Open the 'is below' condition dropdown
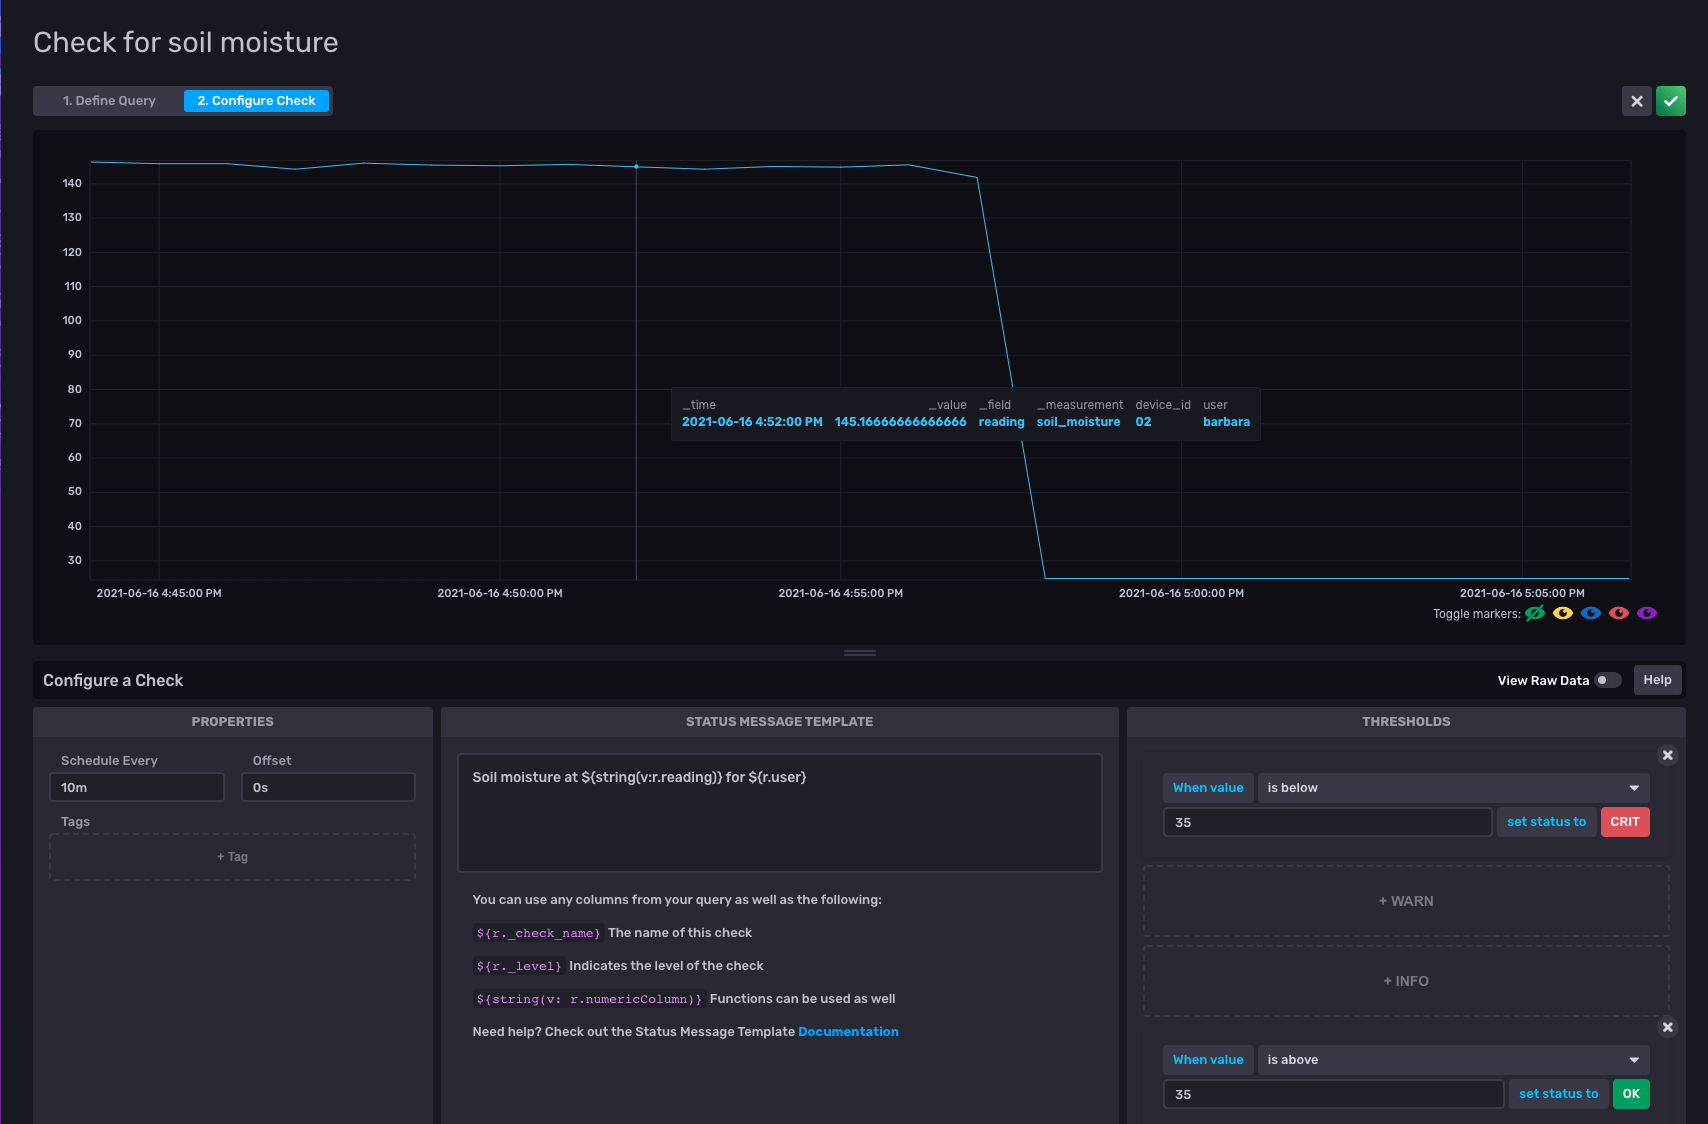 1453,788
